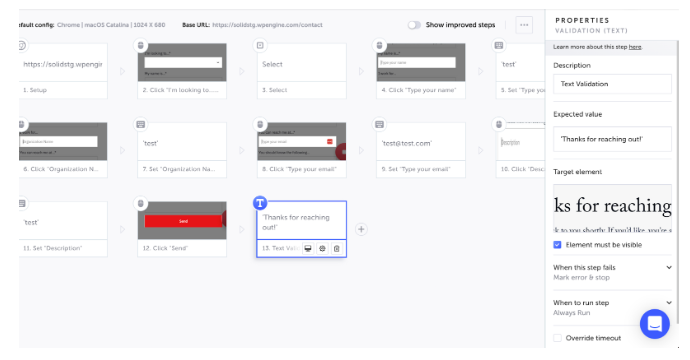Click the mouse icon on step 2
Screen dimensions: 690x360
coord(140,45)
